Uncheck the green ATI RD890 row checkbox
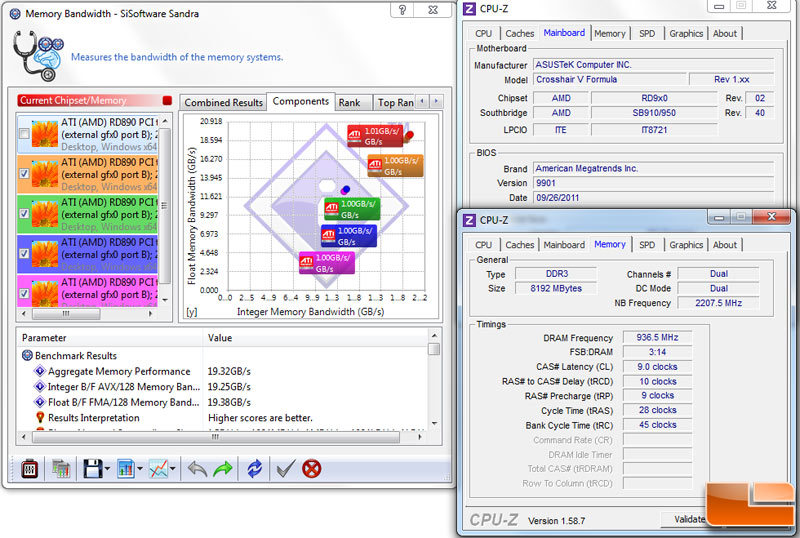 click(23, 213)
